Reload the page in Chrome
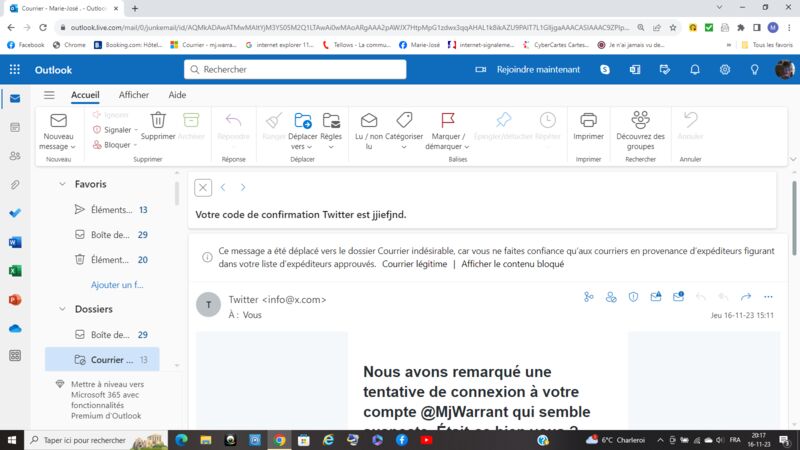 43,28
